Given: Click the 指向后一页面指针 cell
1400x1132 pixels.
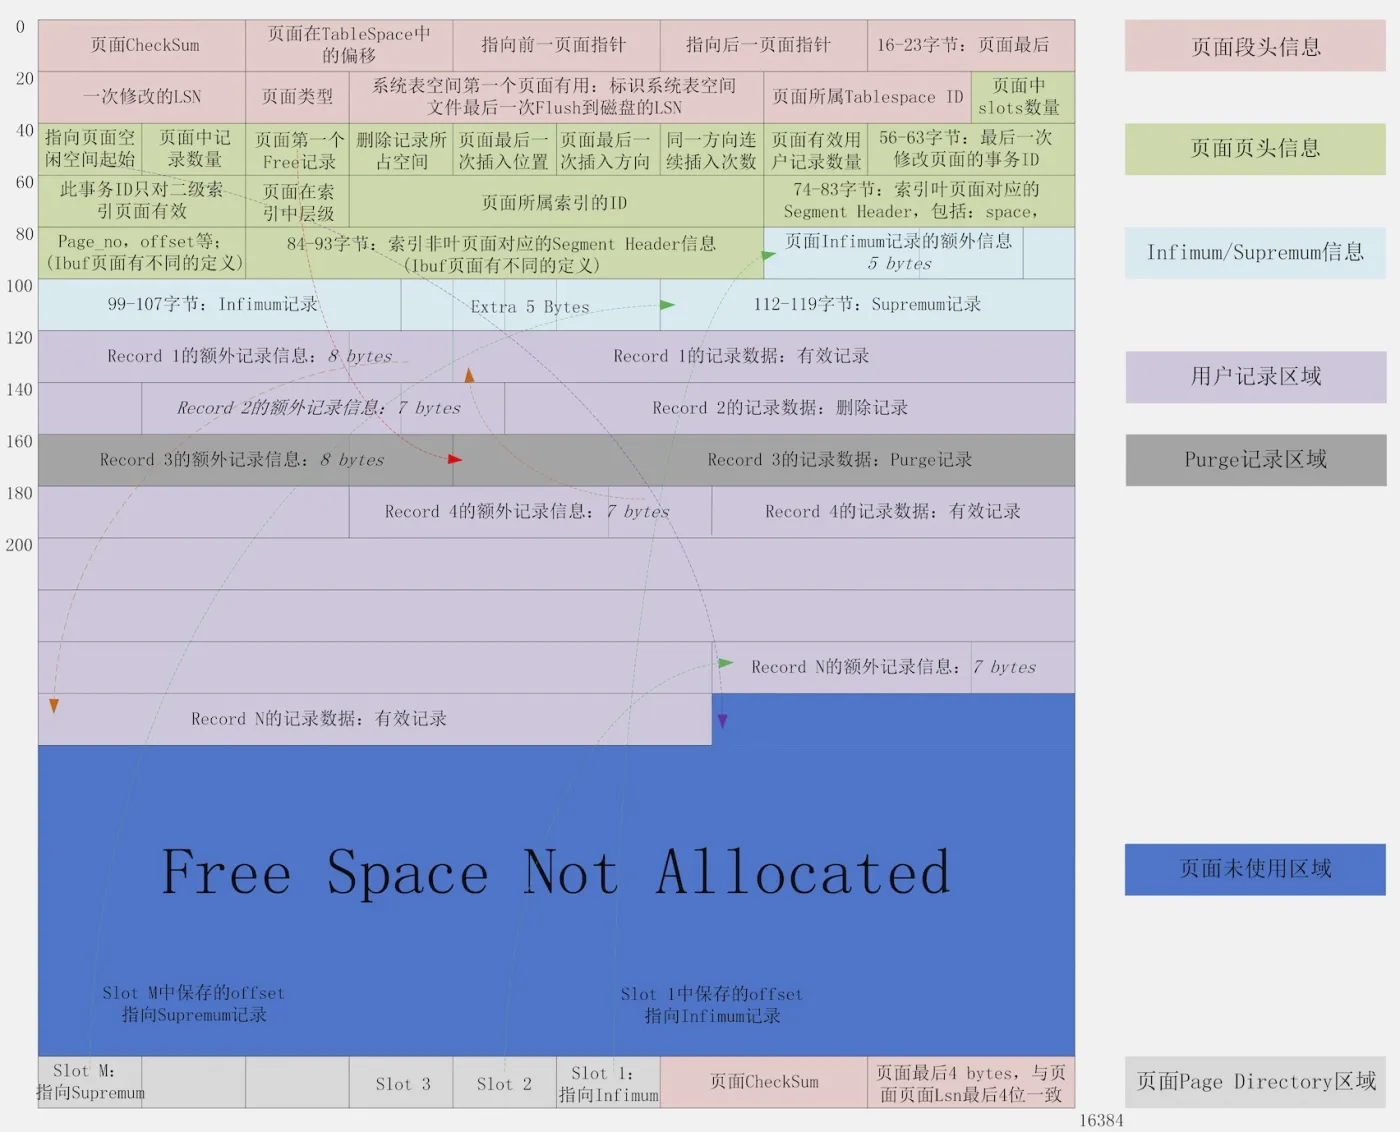Looking at the screenshot, I should coord(764,45).
